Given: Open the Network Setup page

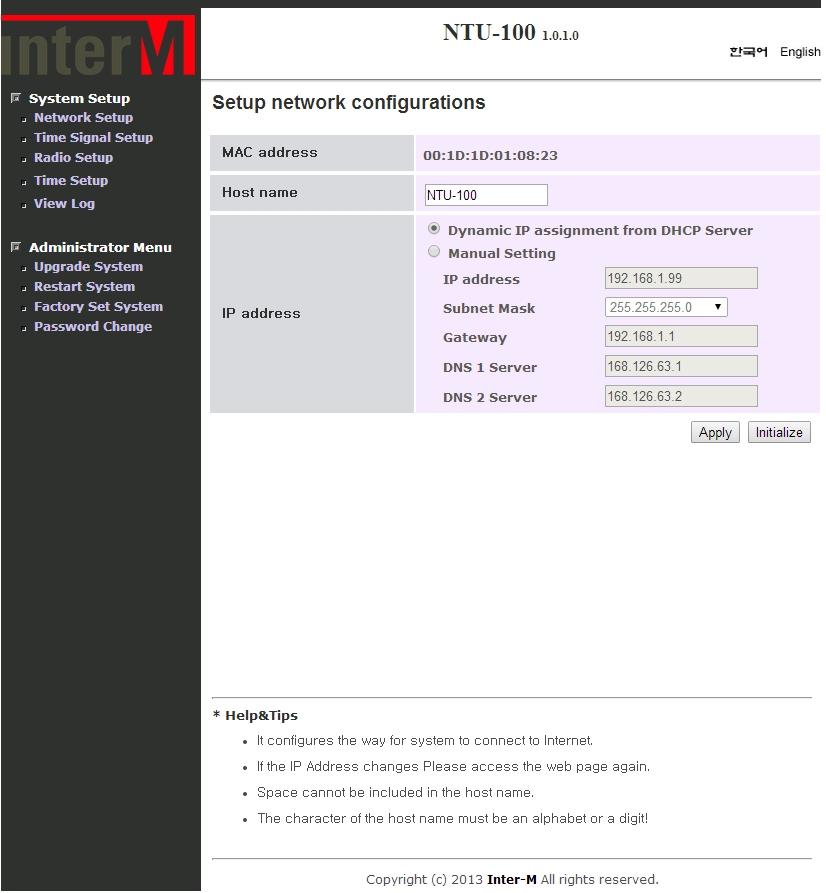Looking at the screenshot, I should (x=83, y=117).
